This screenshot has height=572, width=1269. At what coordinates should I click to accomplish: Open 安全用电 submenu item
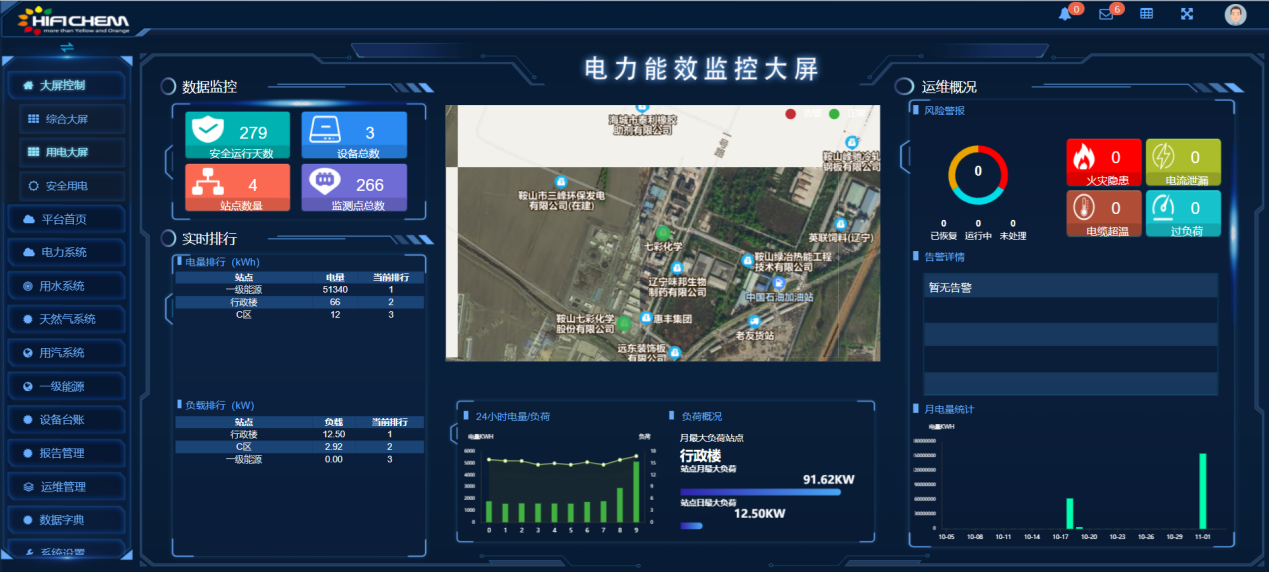[x=72, y=186]
